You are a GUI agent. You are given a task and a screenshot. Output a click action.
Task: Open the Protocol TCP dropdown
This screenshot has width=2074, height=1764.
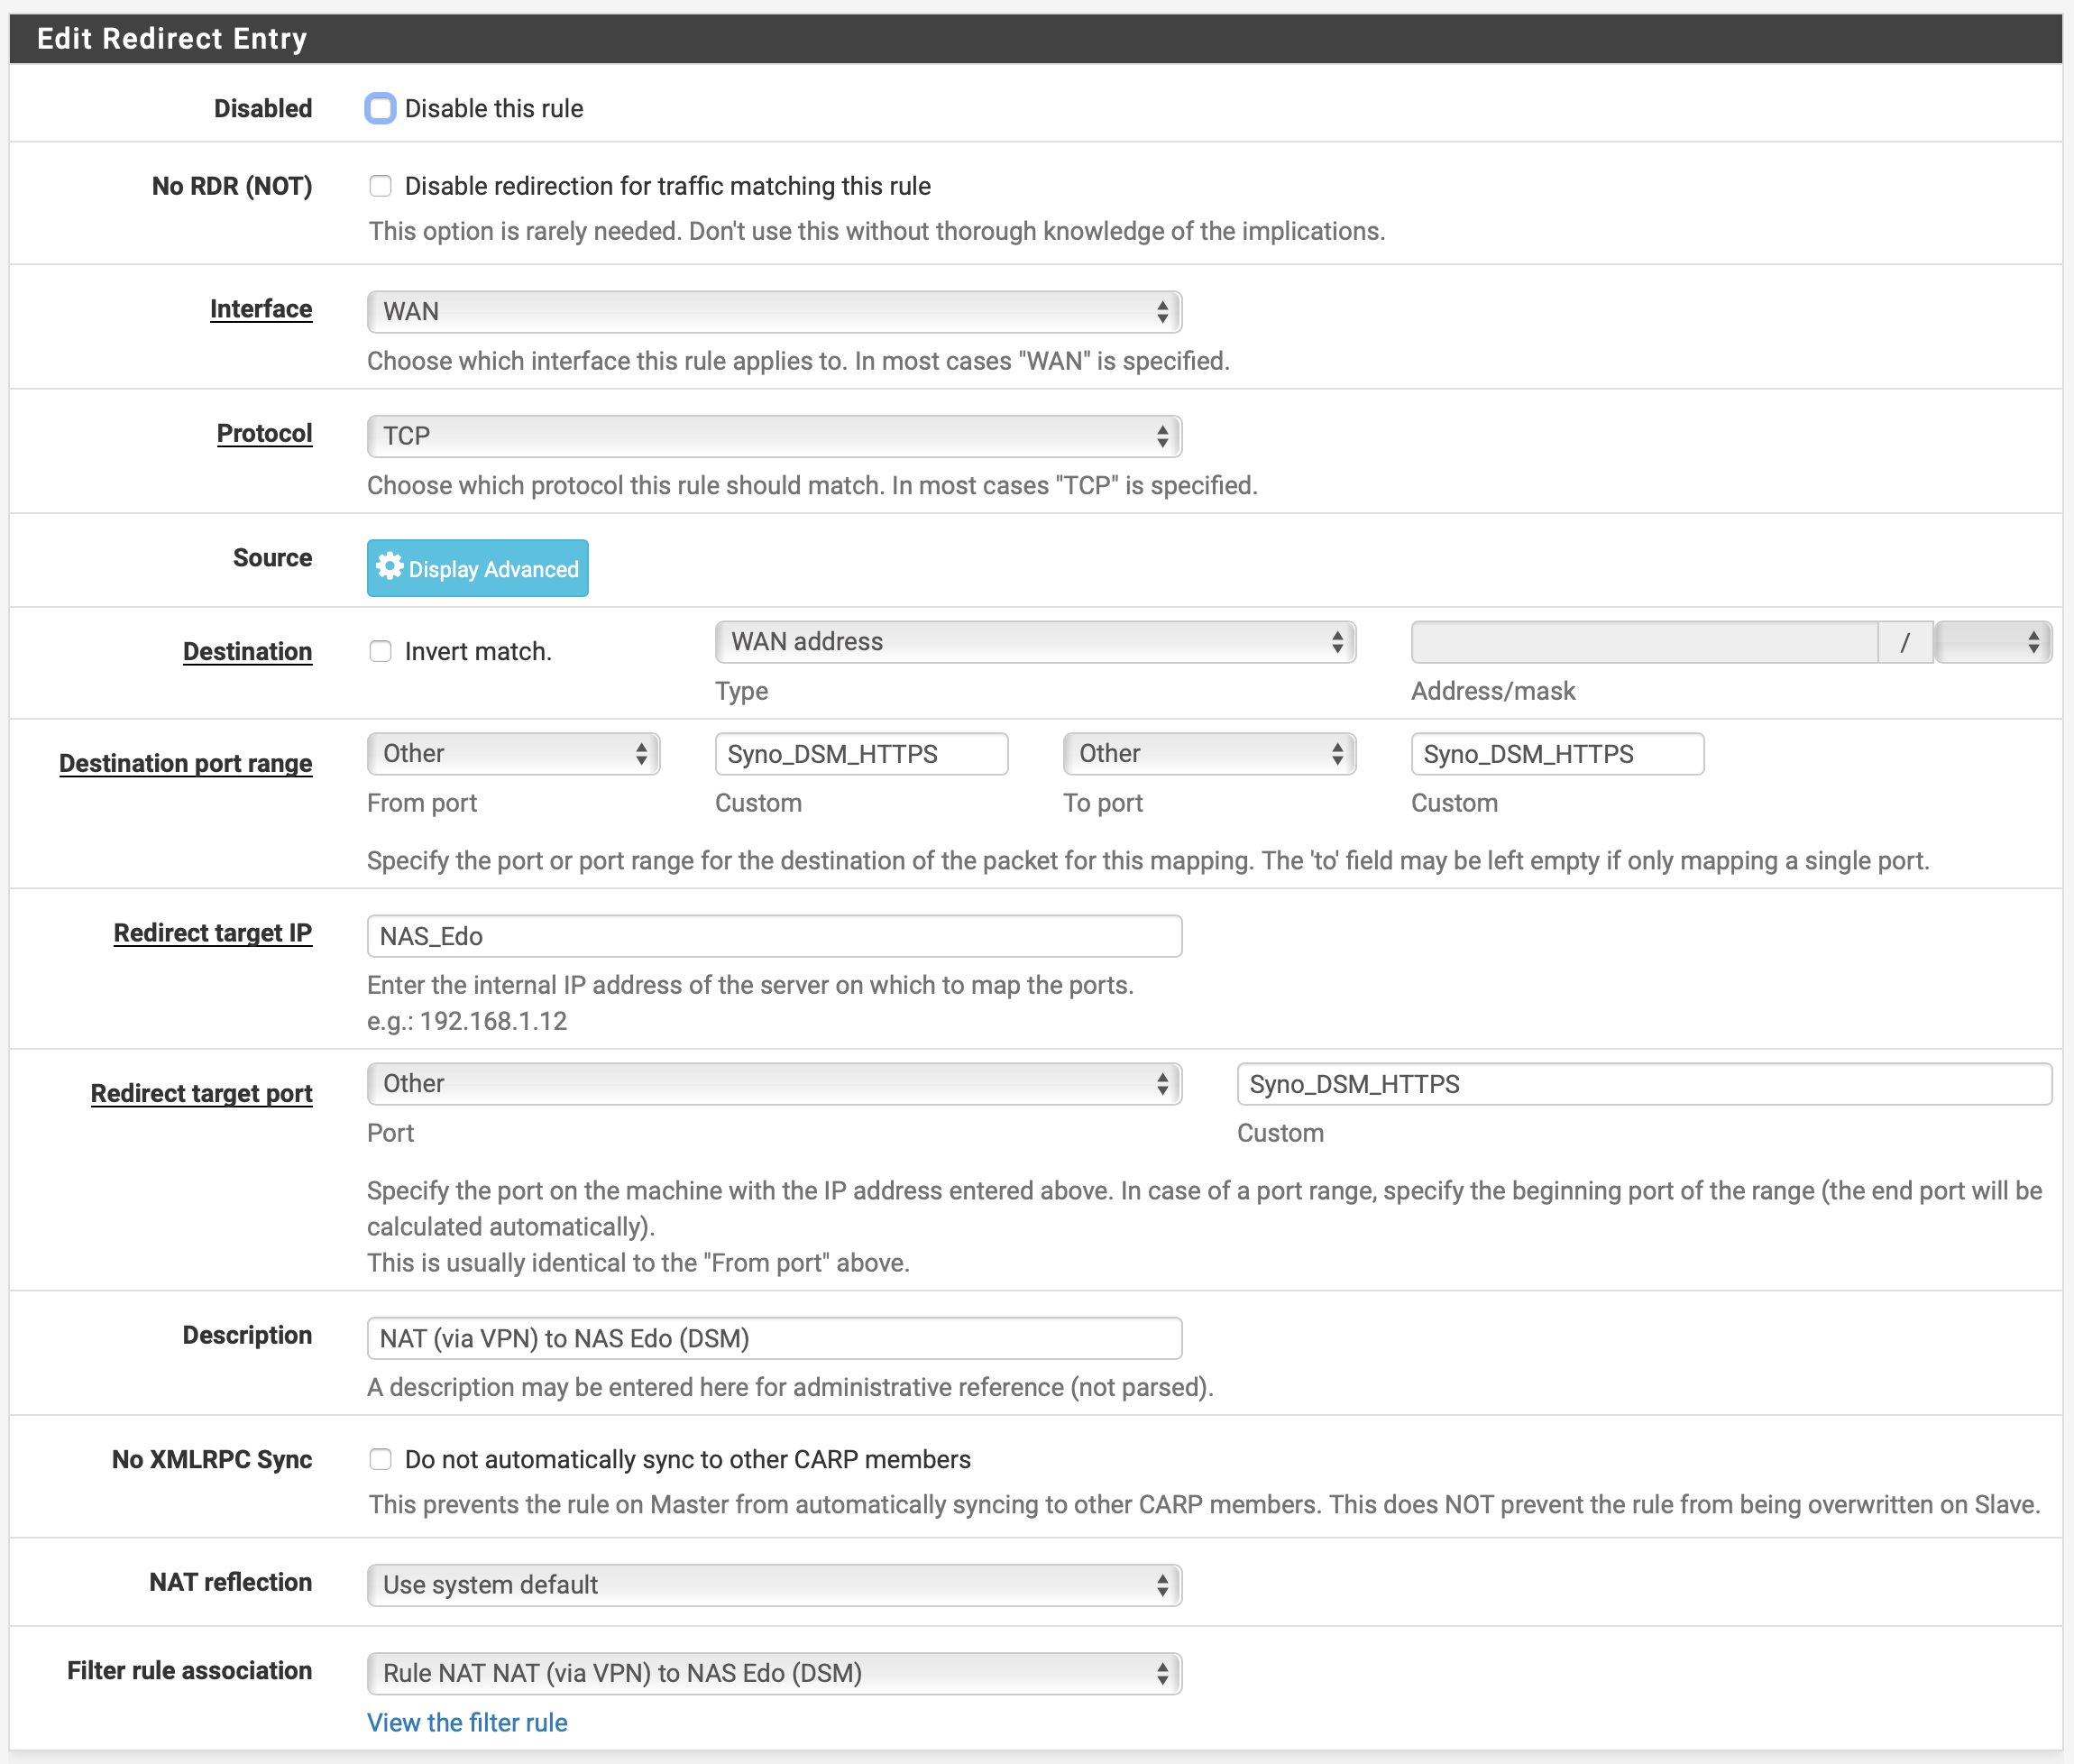[773, 436]
